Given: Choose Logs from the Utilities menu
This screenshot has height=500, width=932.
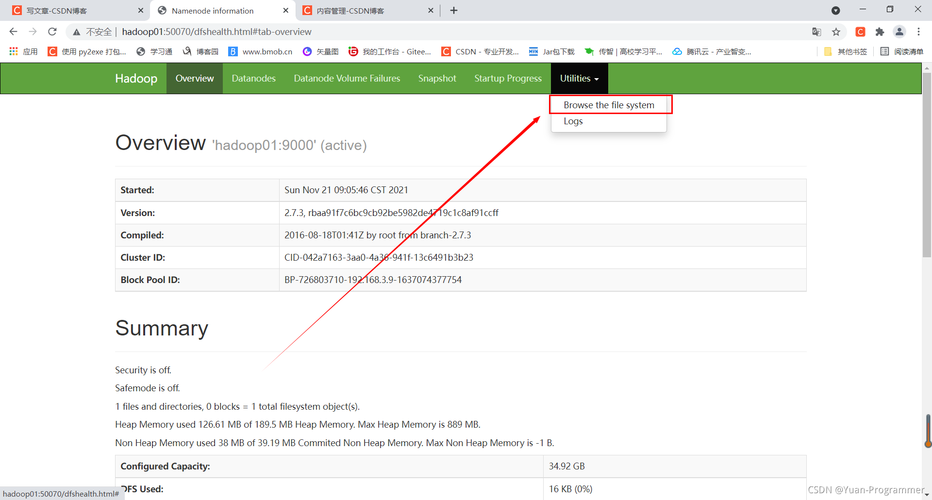Looking at the screenshot, I should [573, 121].
